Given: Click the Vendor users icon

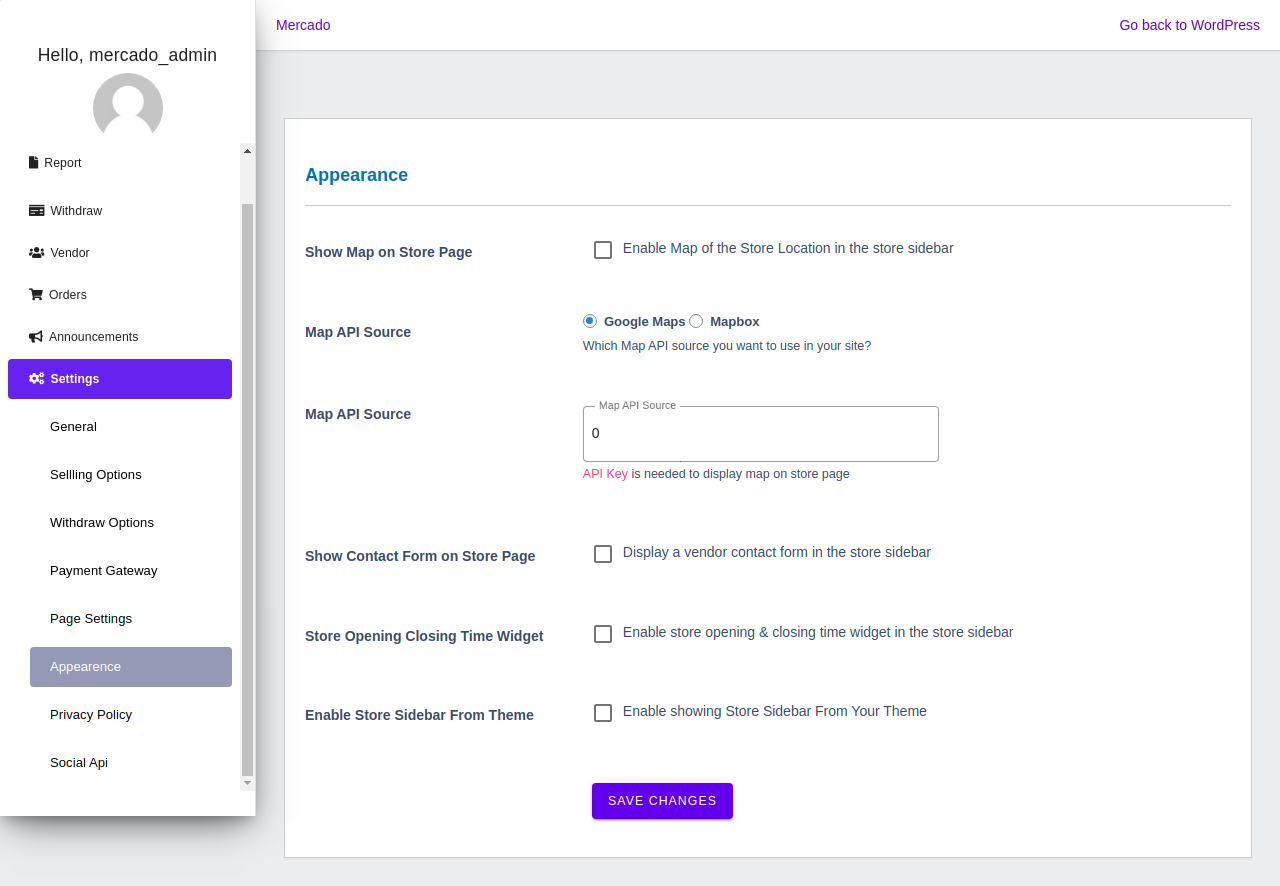Looking at the screenshot, I should [x=37, y=253].
